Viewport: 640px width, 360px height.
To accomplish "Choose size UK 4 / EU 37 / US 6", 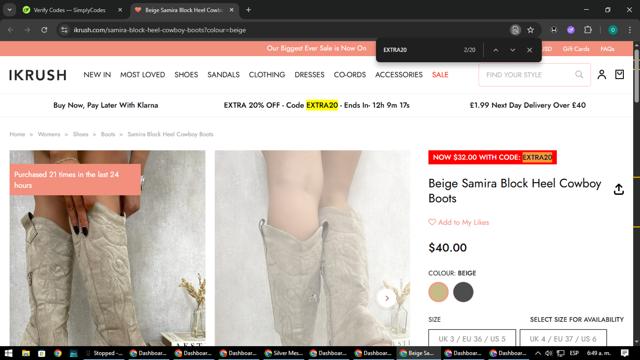I will coord(563,339).
